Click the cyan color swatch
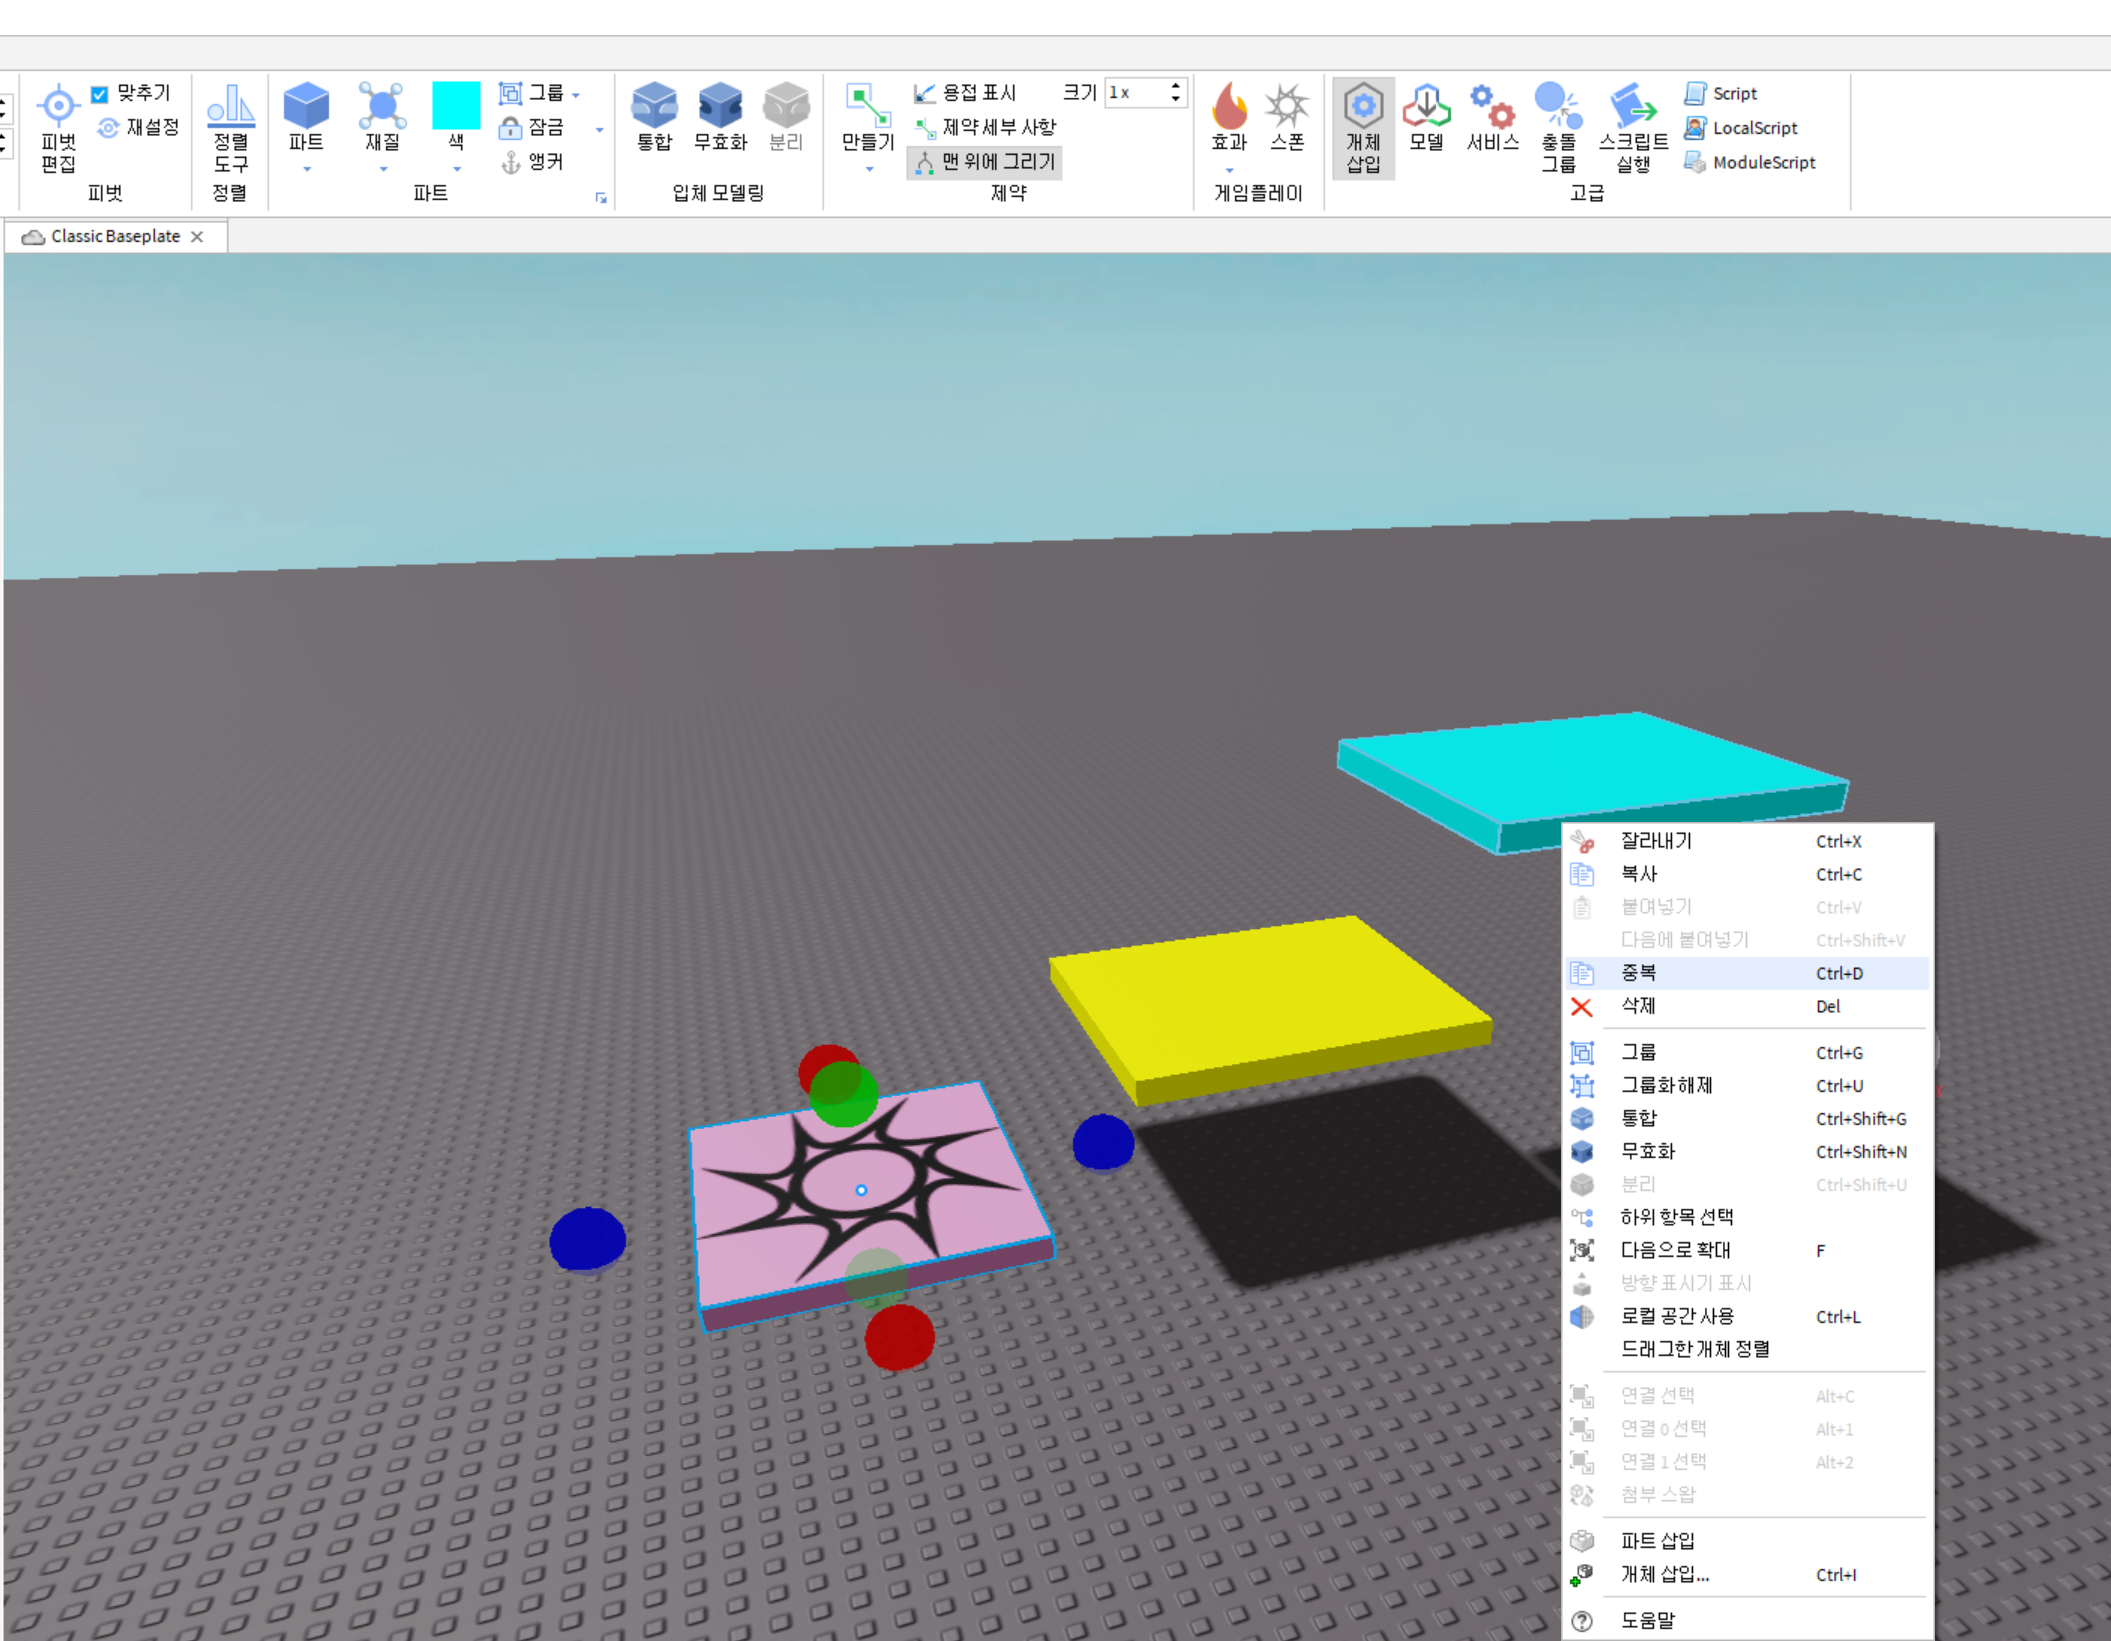The width and height of the screenshot is (2111, 1641). point(456,106)
